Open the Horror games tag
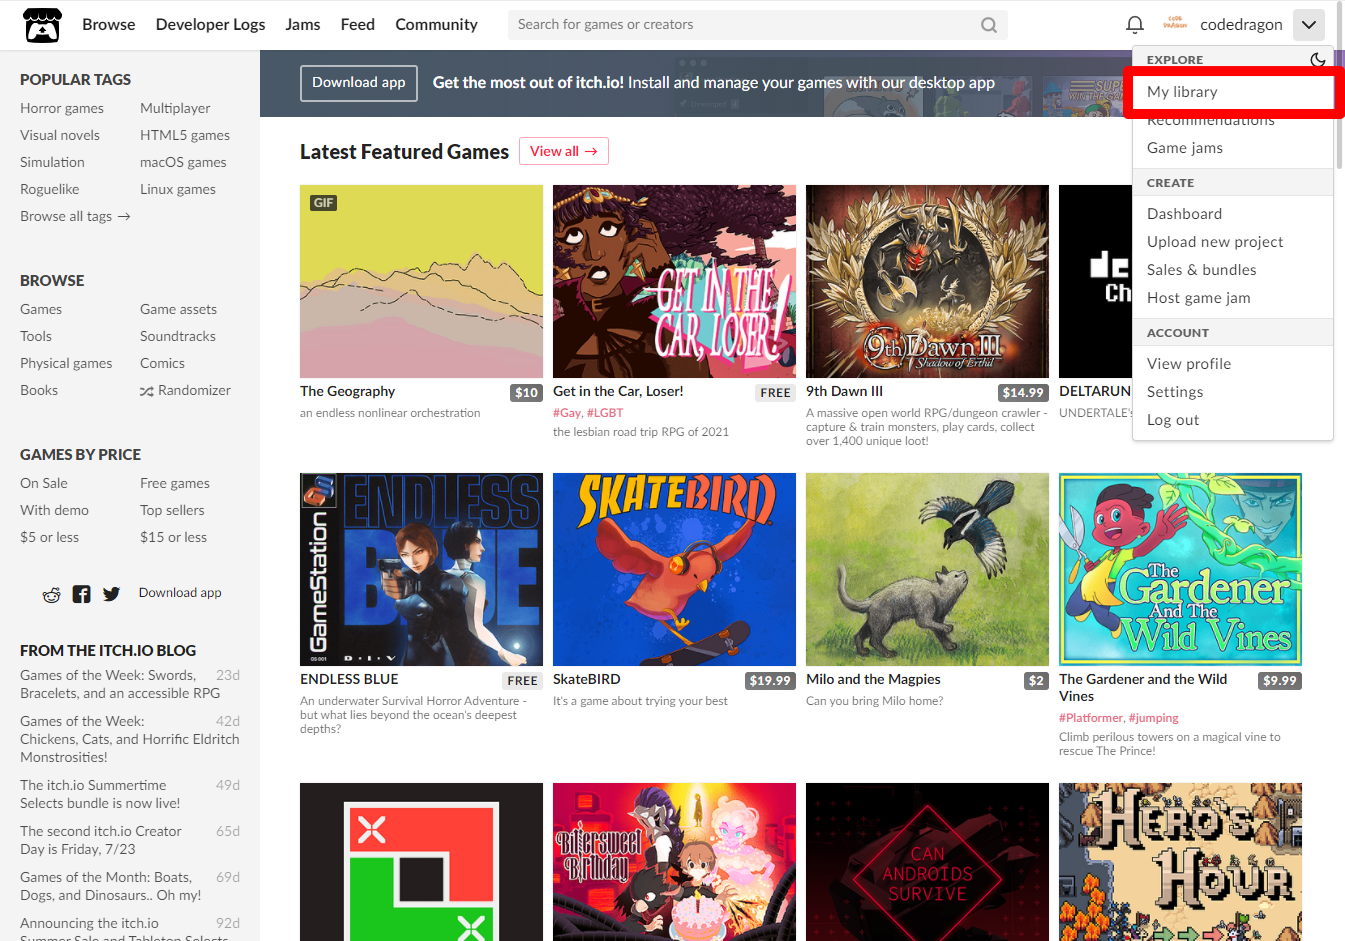This screenshot has width=1345, height=941. pyautogui.click(x=62, y=108)
